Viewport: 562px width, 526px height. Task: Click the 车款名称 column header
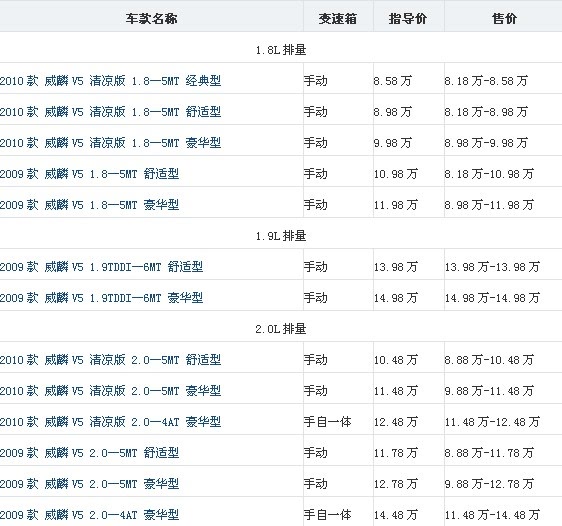[x=151, y=19]
